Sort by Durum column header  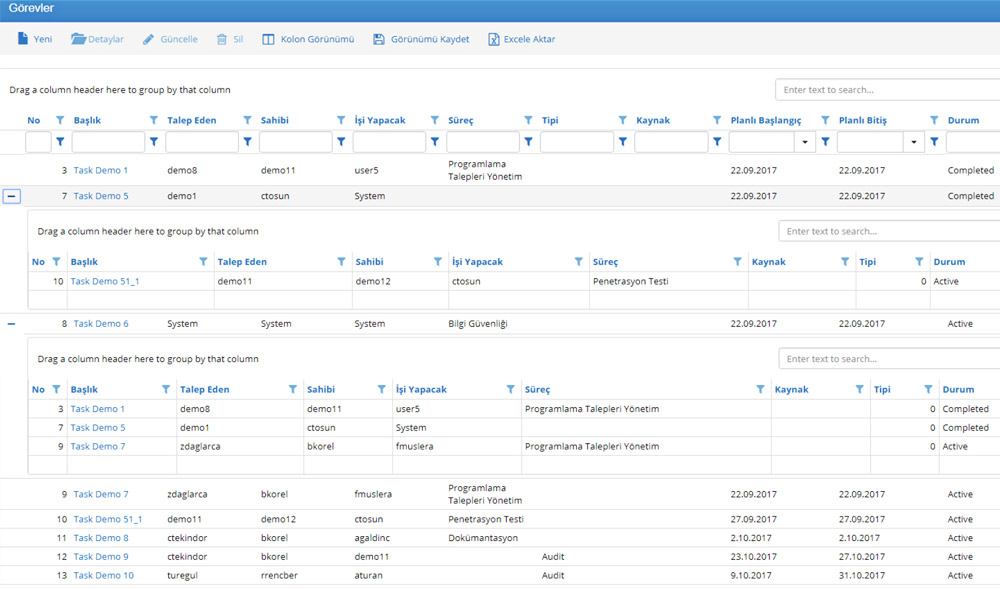(x=963, y=120)
